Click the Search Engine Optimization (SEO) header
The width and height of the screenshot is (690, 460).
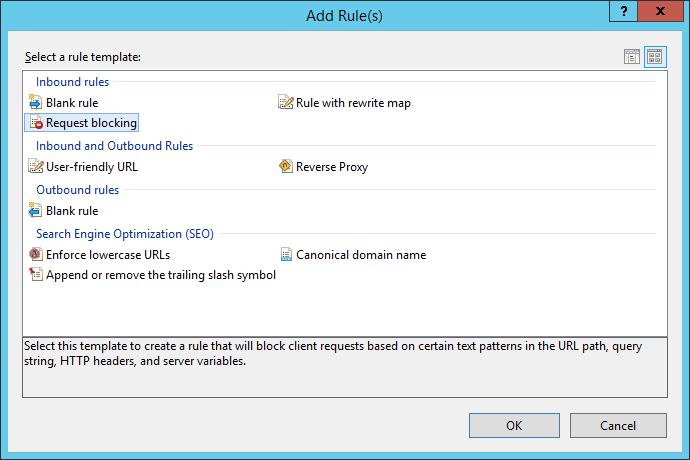(x=125, y=234)
